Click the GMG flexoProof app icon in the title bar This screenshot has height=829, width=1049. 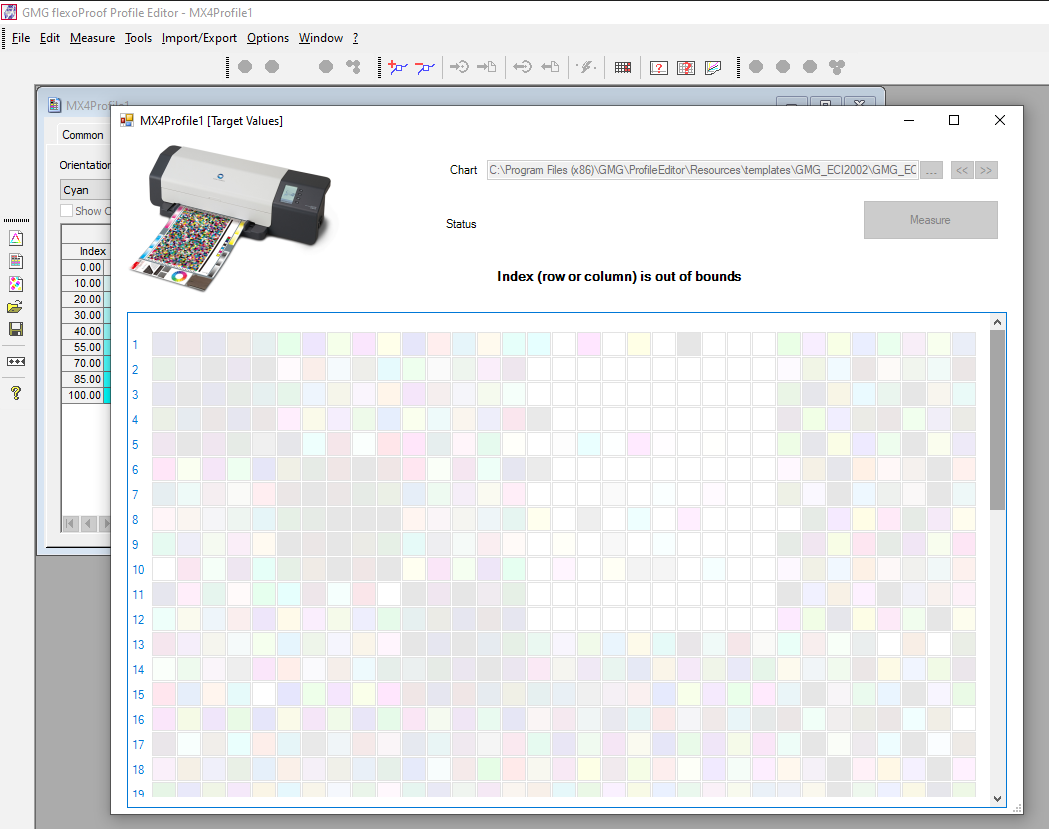pos(9,12)
